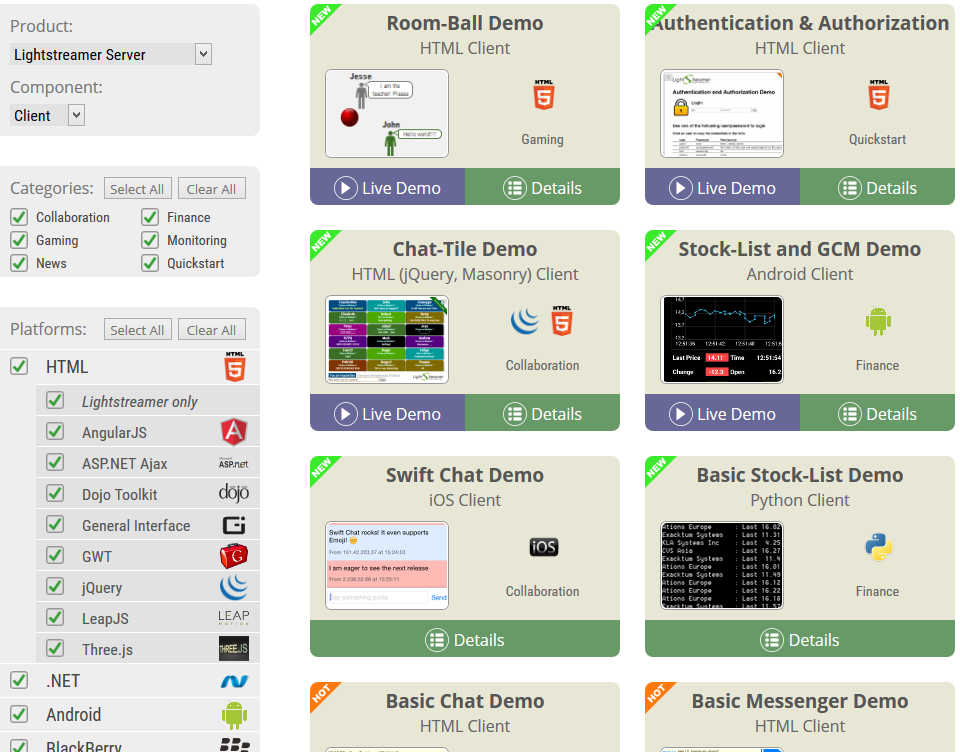
Task: Click the HTML5 logo beside HTML platform row
Action: point(235,367)
